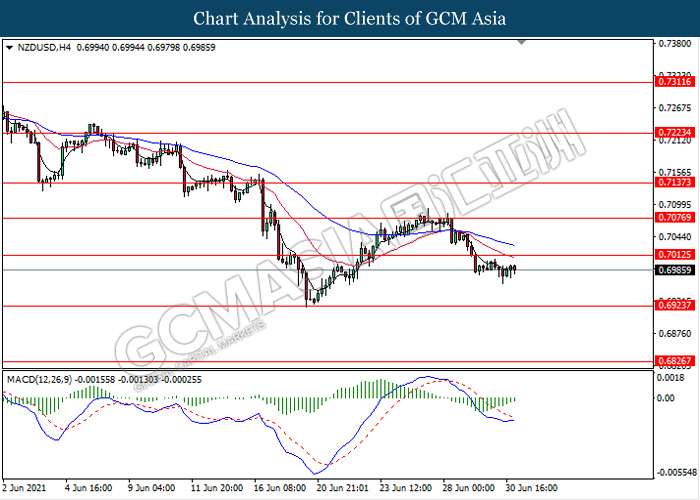Select the 0.71373 price level label
This screenshot has height=500, width=700.
tap(675, 182)
